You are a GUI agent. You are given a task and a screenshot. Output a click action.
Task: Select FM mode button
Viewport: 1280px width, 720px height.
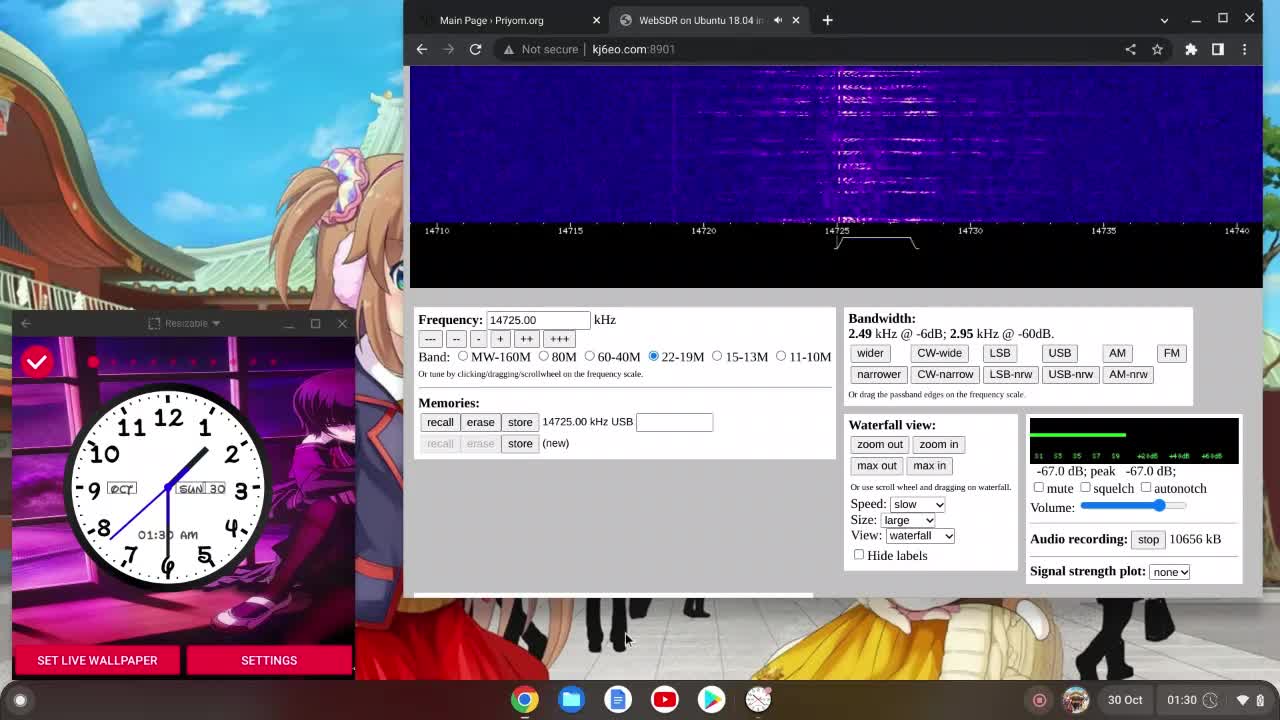[x=1171, y=353]
